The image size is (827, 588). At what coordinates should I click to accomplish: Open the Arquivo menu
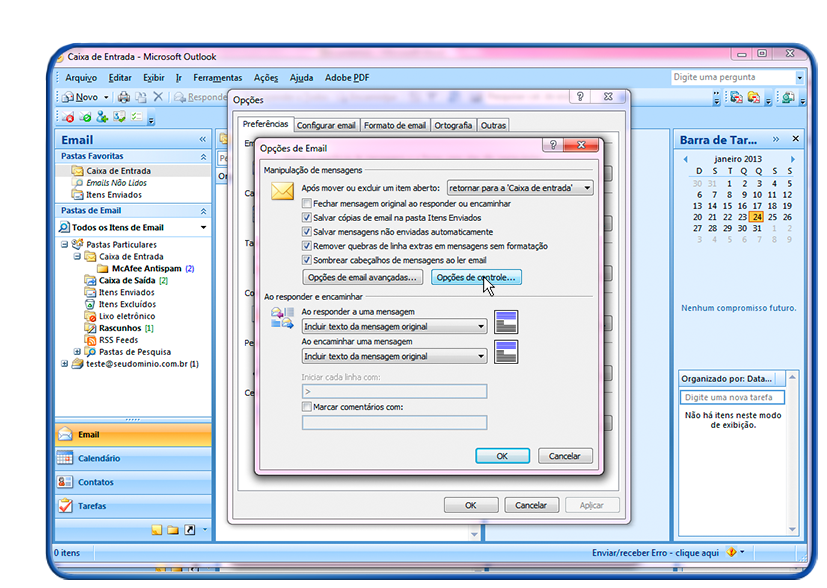click(x=81, y=78)
